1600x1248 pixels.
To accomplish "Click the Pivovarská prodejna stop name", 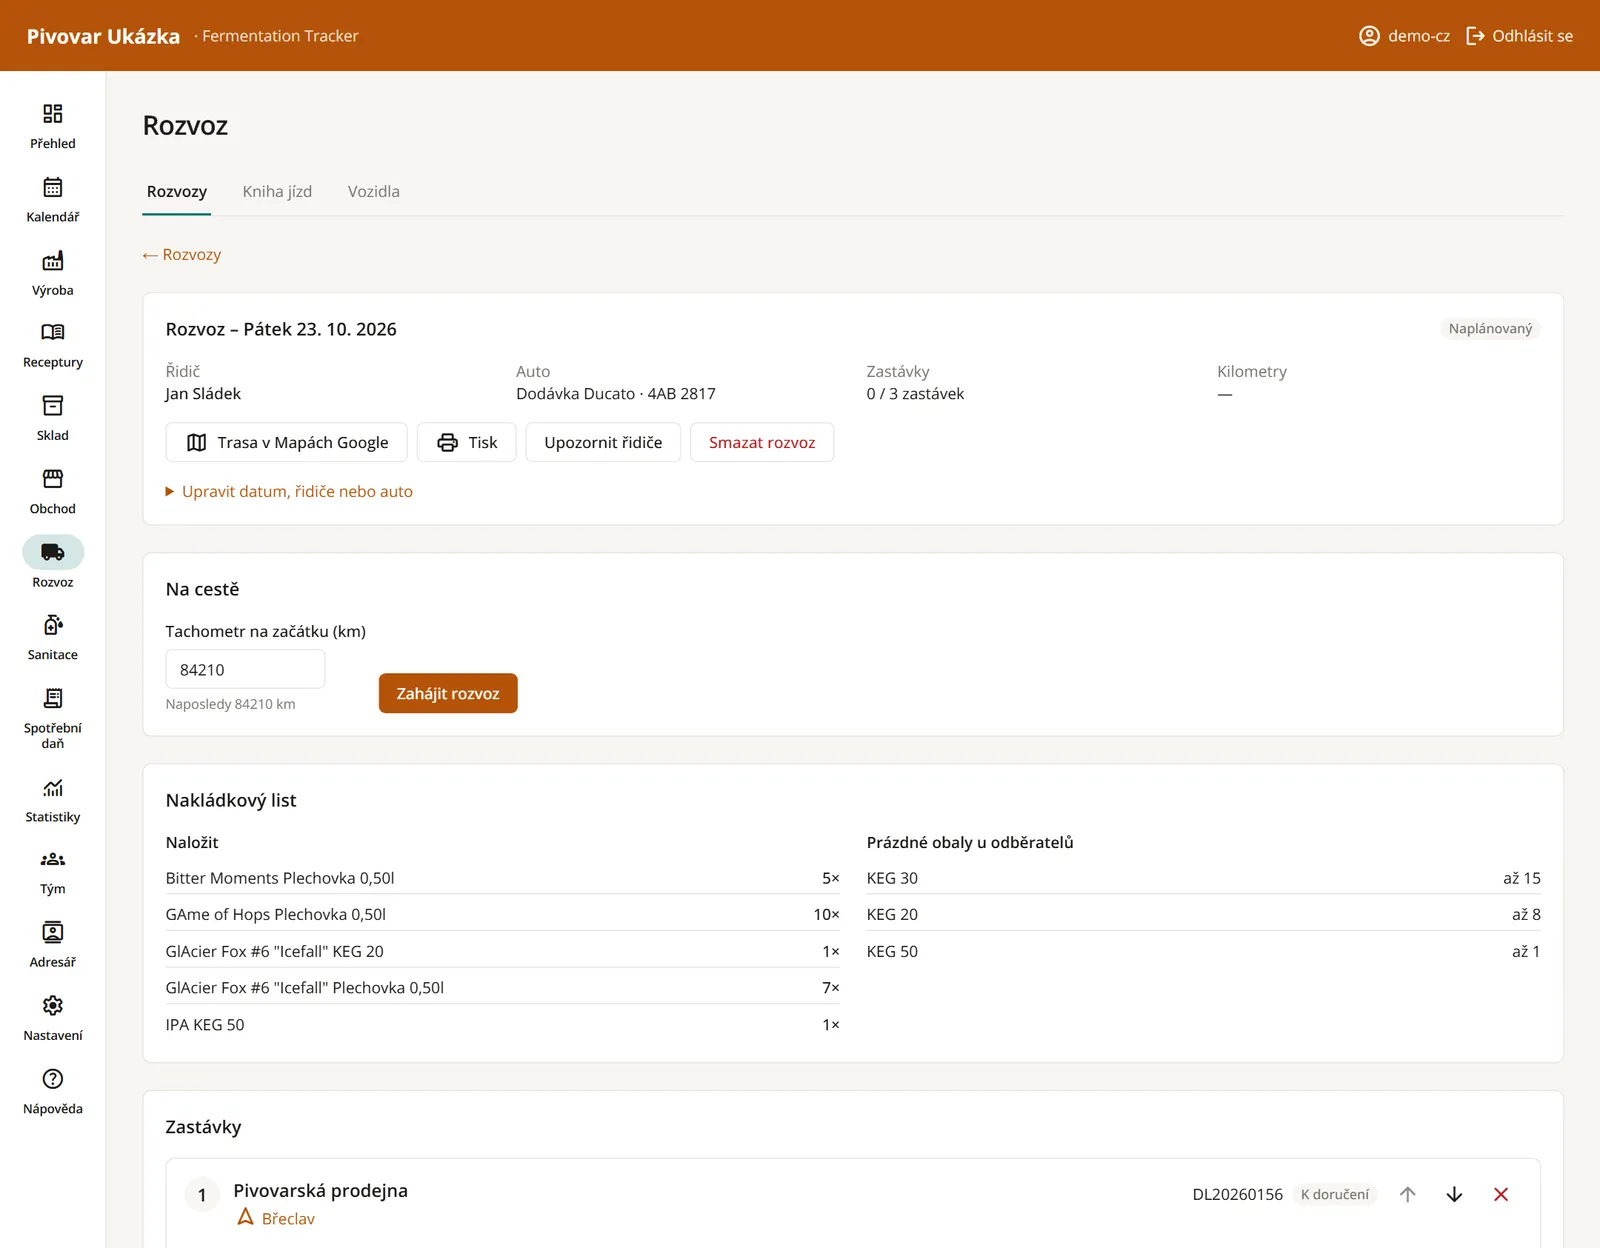I will 321,1190.
